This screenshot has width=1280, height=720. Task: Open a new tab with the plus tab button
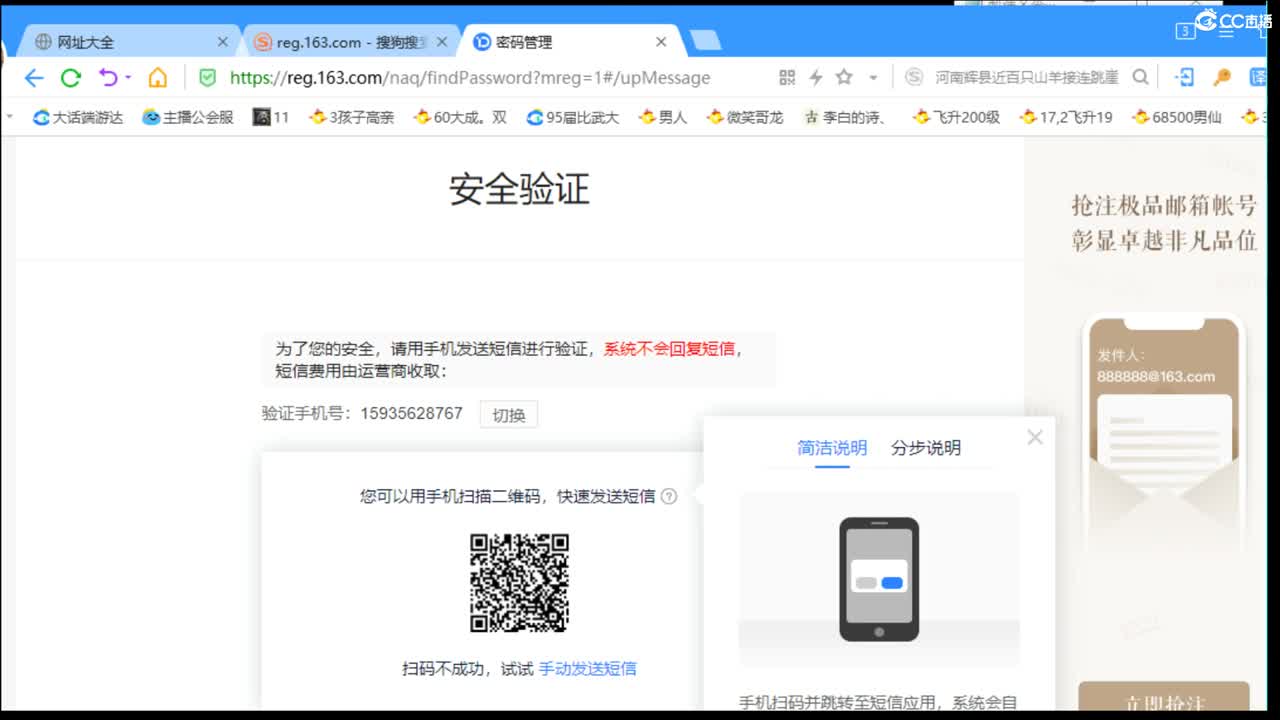point(705,40)
